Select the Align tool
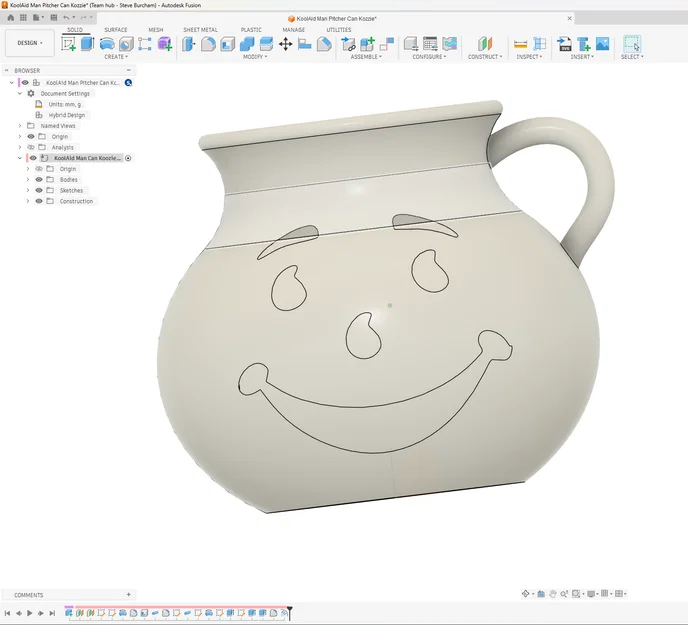Image resolution: width=688 pixels, height=625 pixels. point(305,44)
